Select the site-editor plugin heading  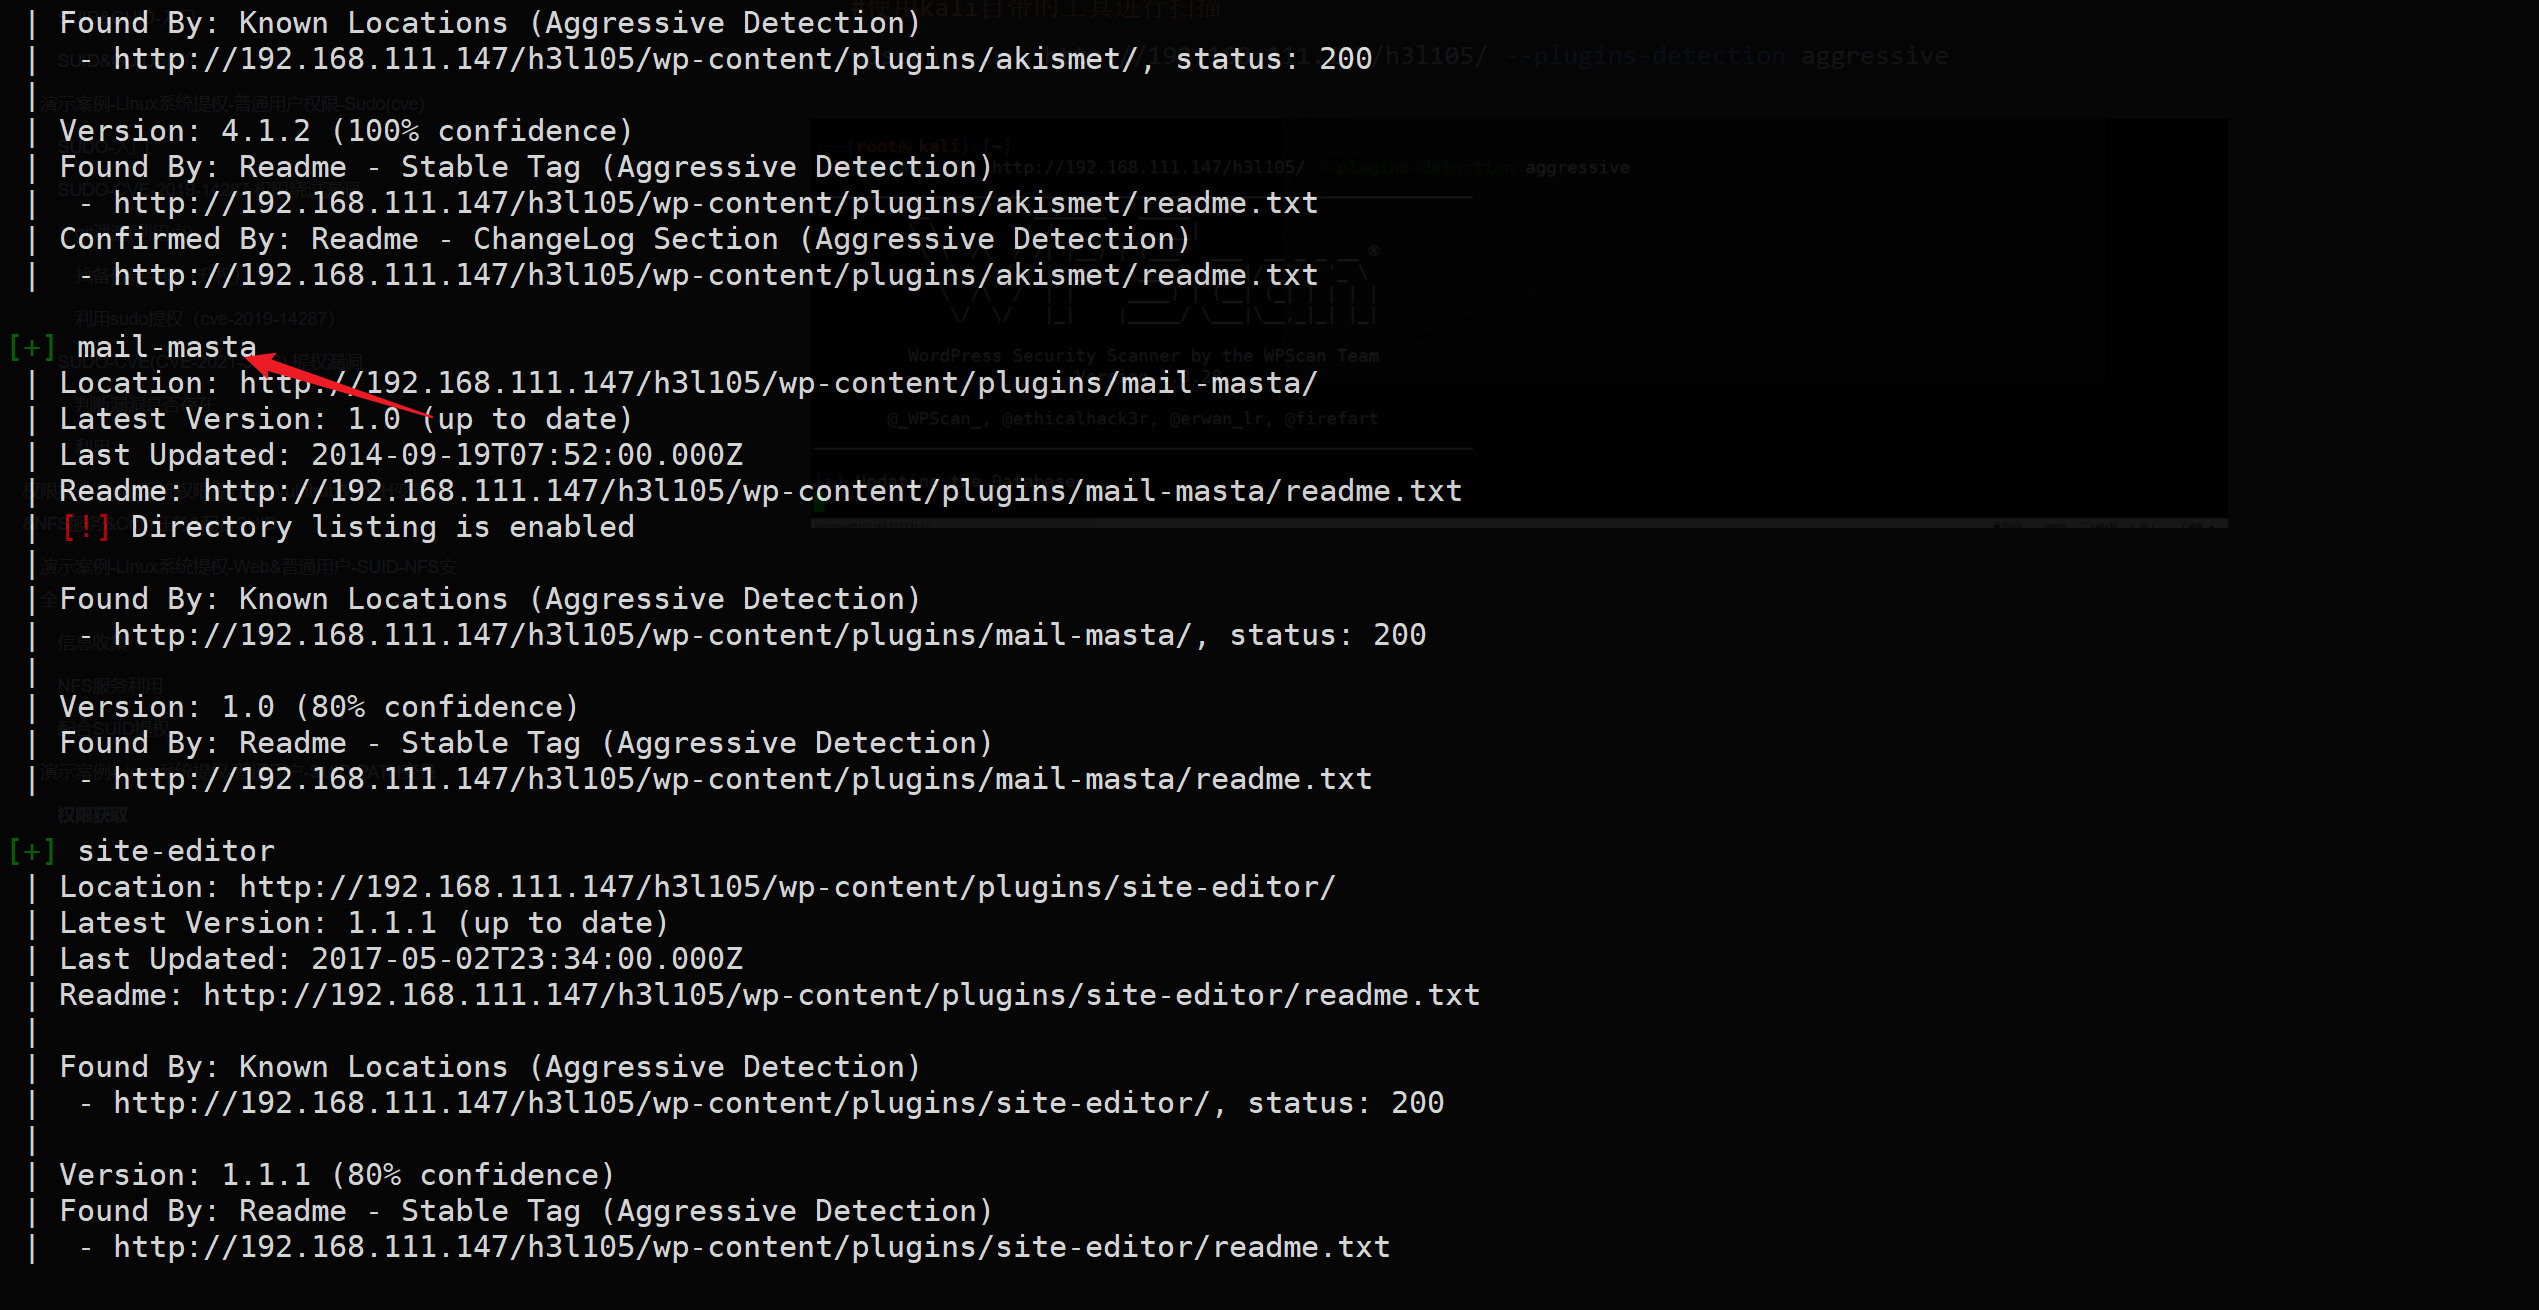176,851
